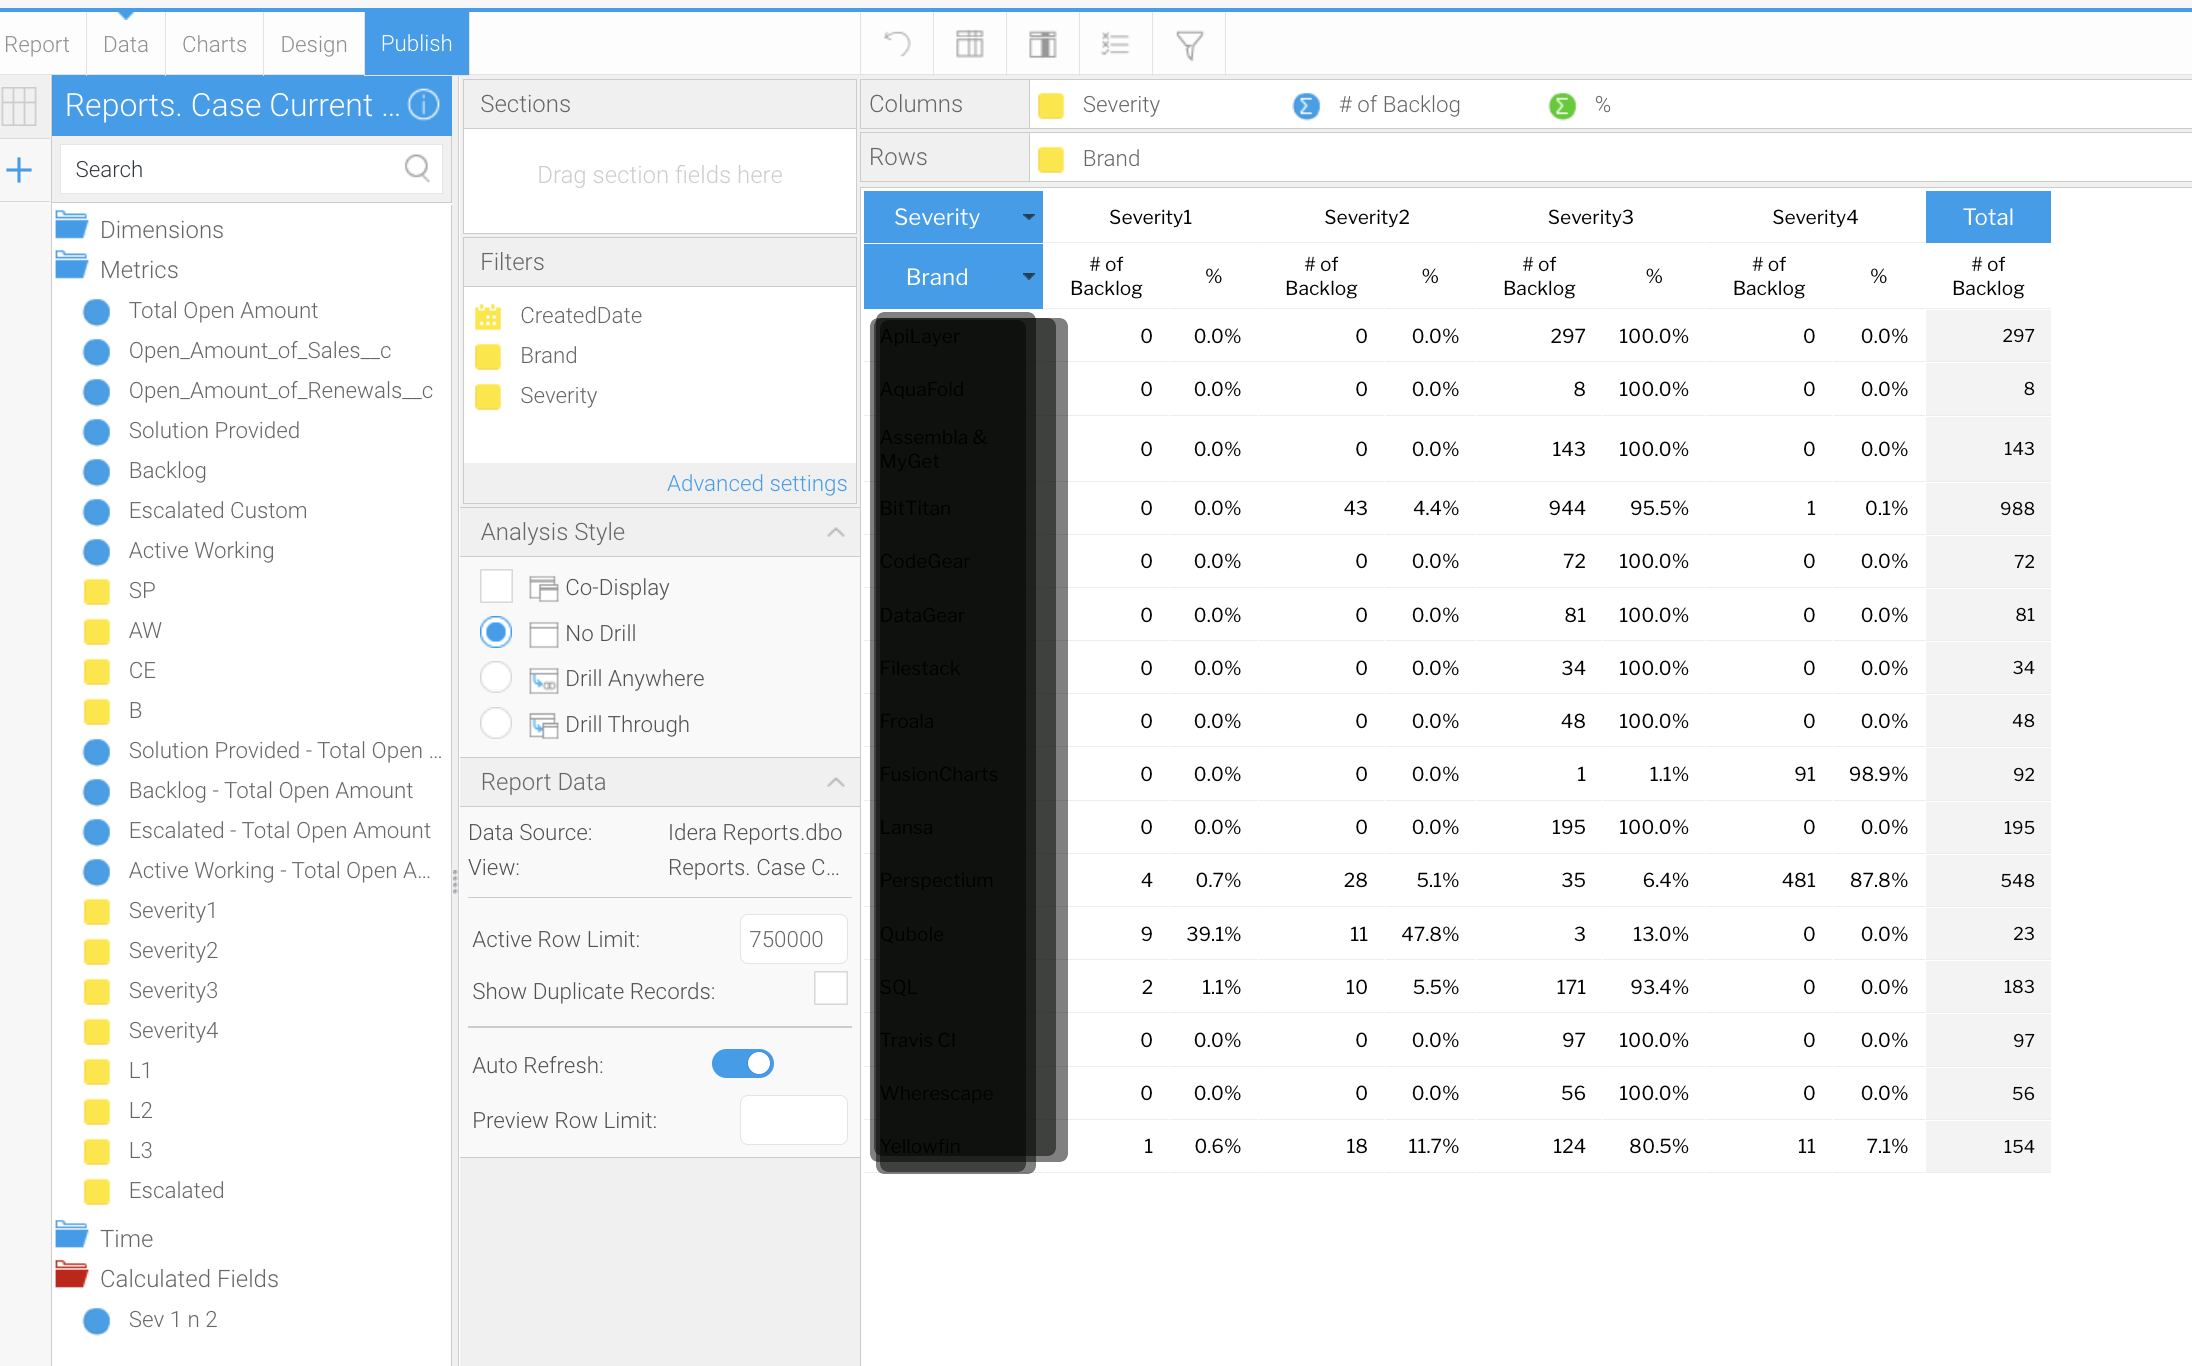Image resolution: width=2192 pixels, height=1366 pixels.
Task: Switch to the Charts tab
Action: click(x=214, y=44)
